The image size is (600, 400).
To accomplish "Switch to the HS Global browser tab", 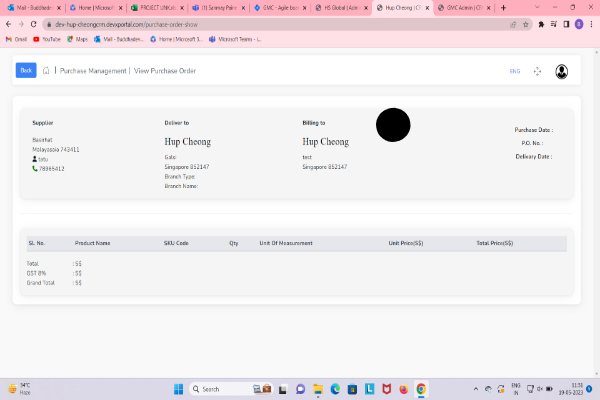I will pos(342,7).
